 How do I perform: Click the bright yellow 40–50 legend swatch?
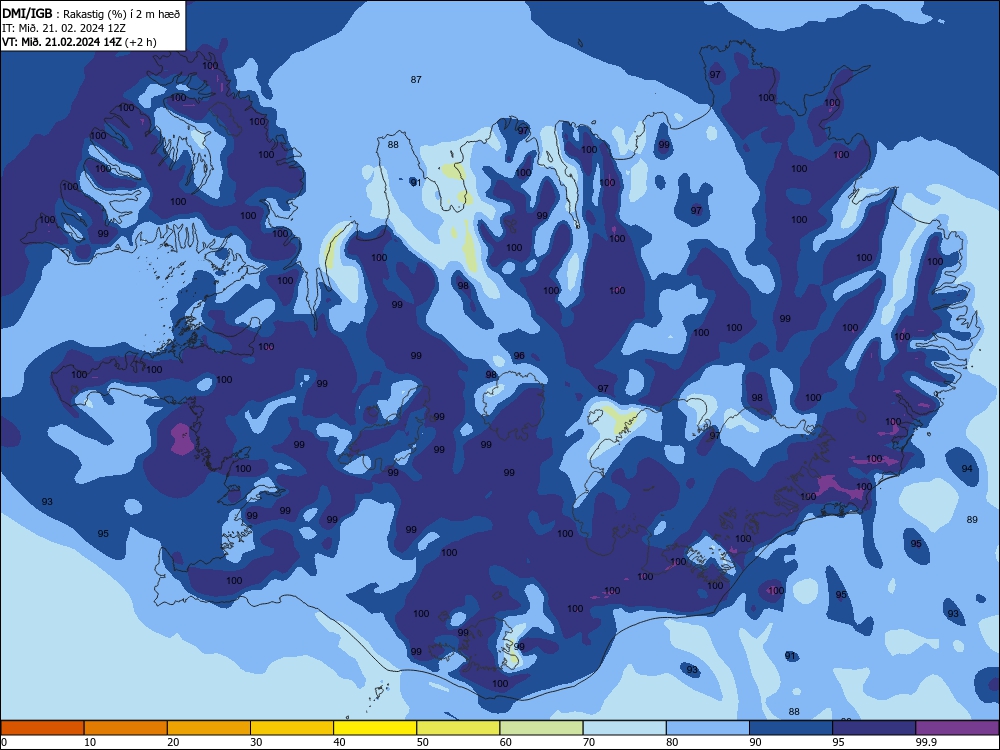(x=375, y=728)
